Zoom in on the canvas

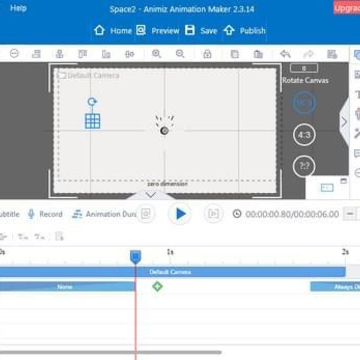[156, 54]
